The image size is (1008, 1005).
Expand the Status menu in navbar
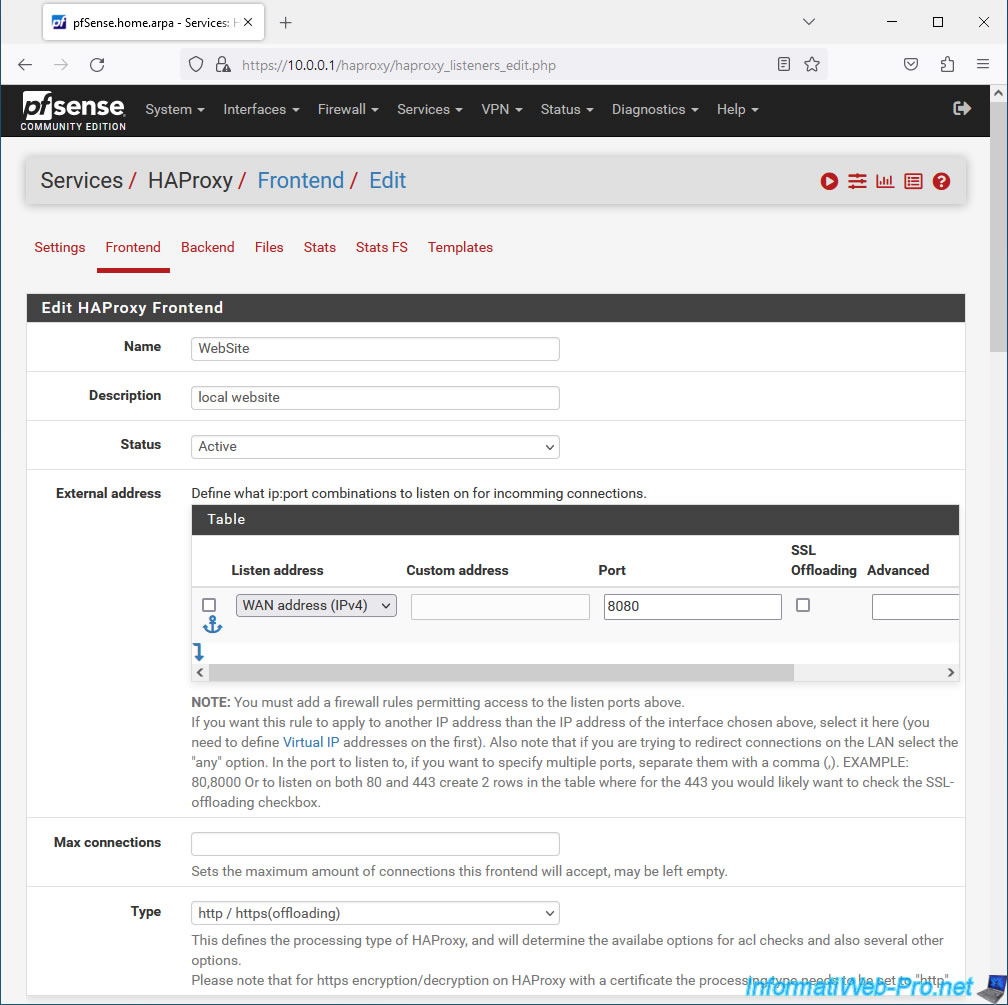click(566, 109)
